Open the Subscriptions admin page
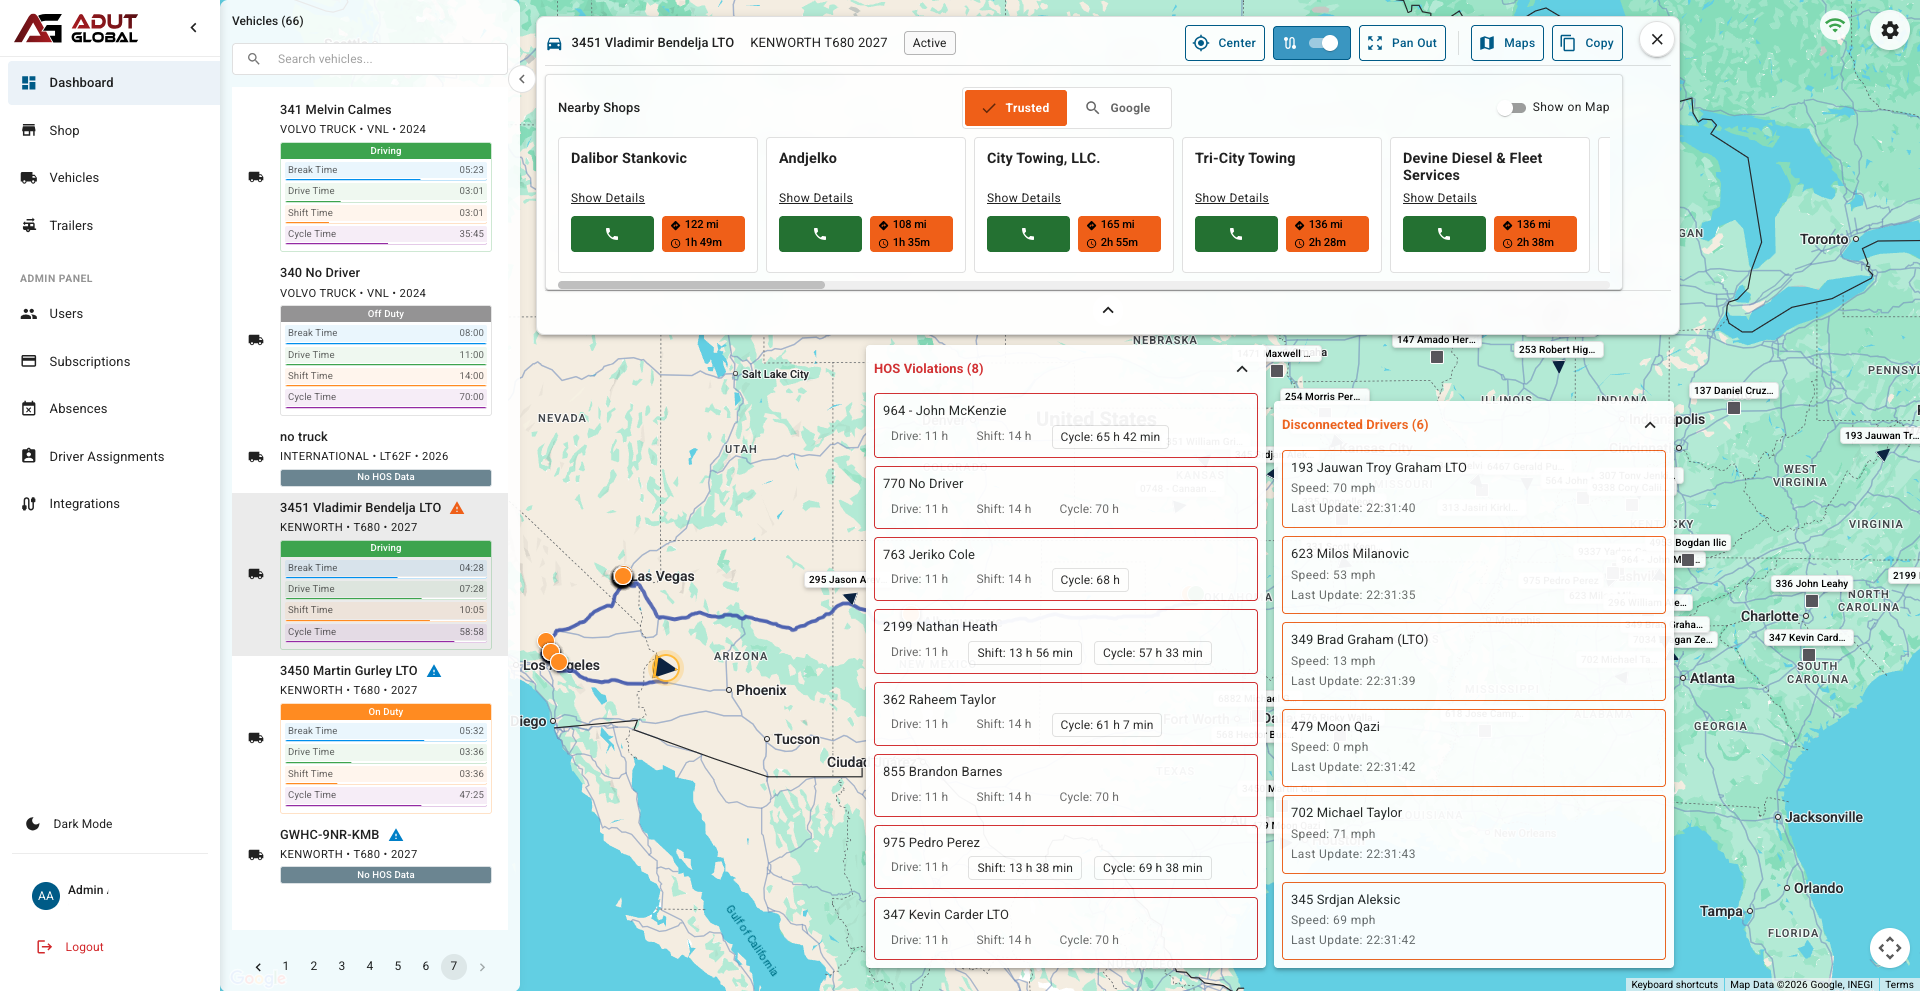 pyautogui.click(x=89, y=361)
